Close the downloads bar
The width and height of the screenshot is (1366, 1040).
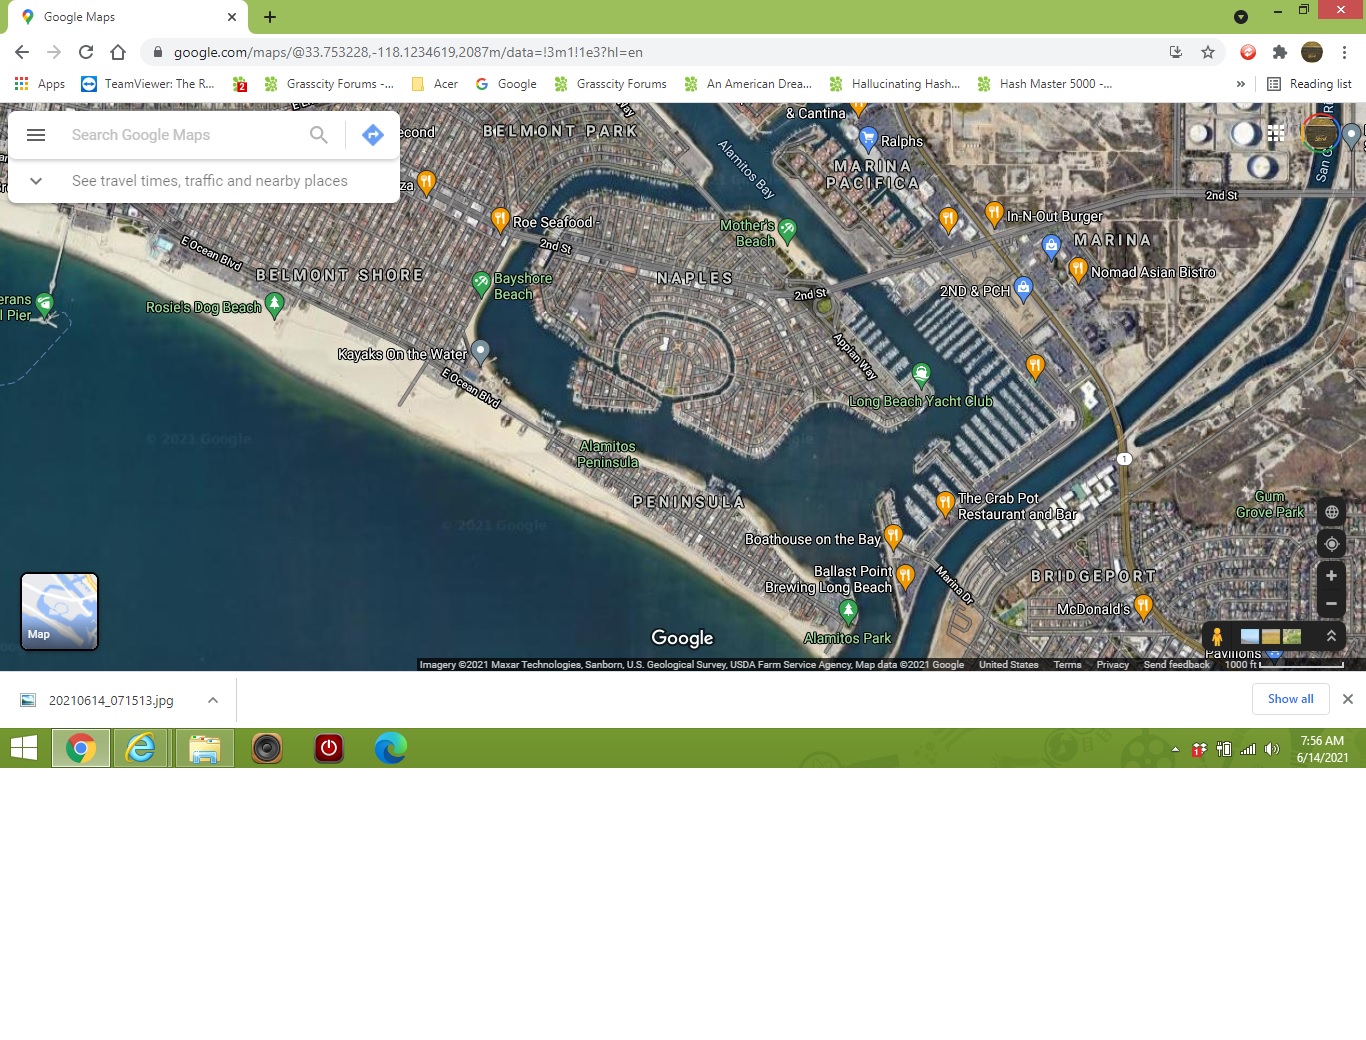[x=1347, y=699]
